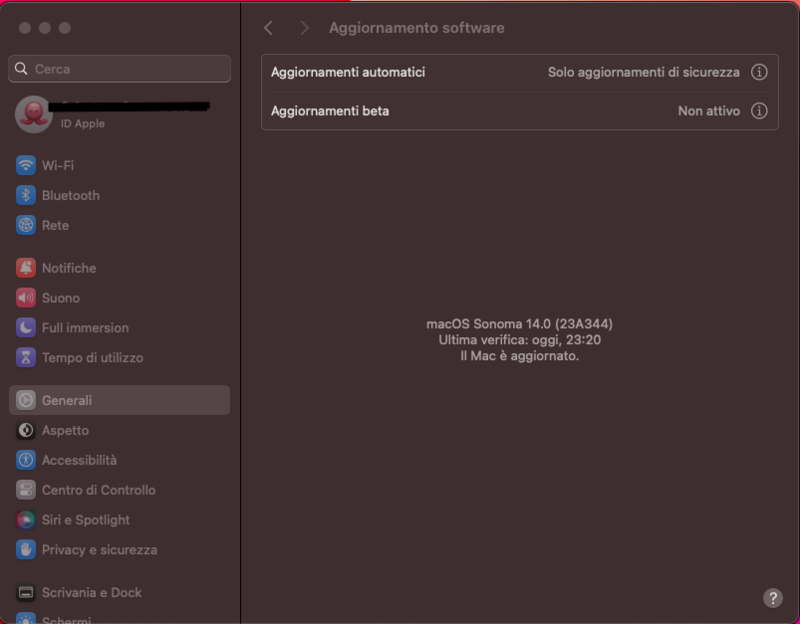Viewport: 800px width, 624px height.
Task: Open the ID Apple account entry
Action: 119,114
